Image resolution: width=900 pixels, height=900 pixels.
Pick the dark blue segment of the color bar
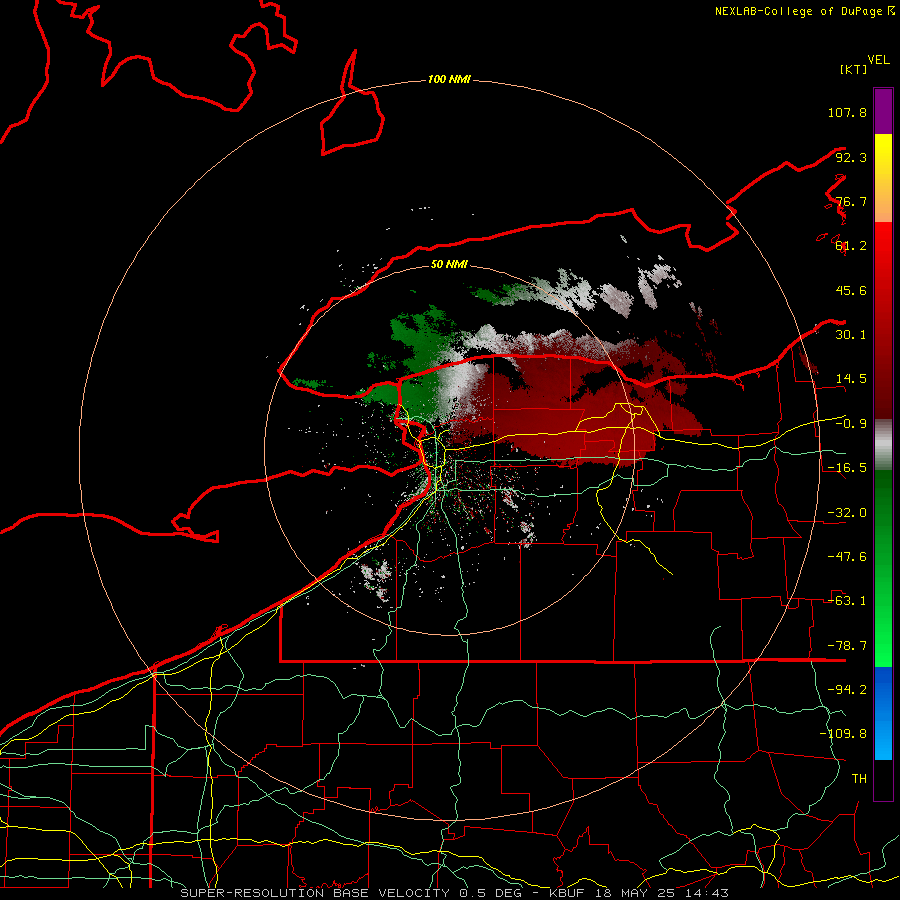click(x=883, y=690)
